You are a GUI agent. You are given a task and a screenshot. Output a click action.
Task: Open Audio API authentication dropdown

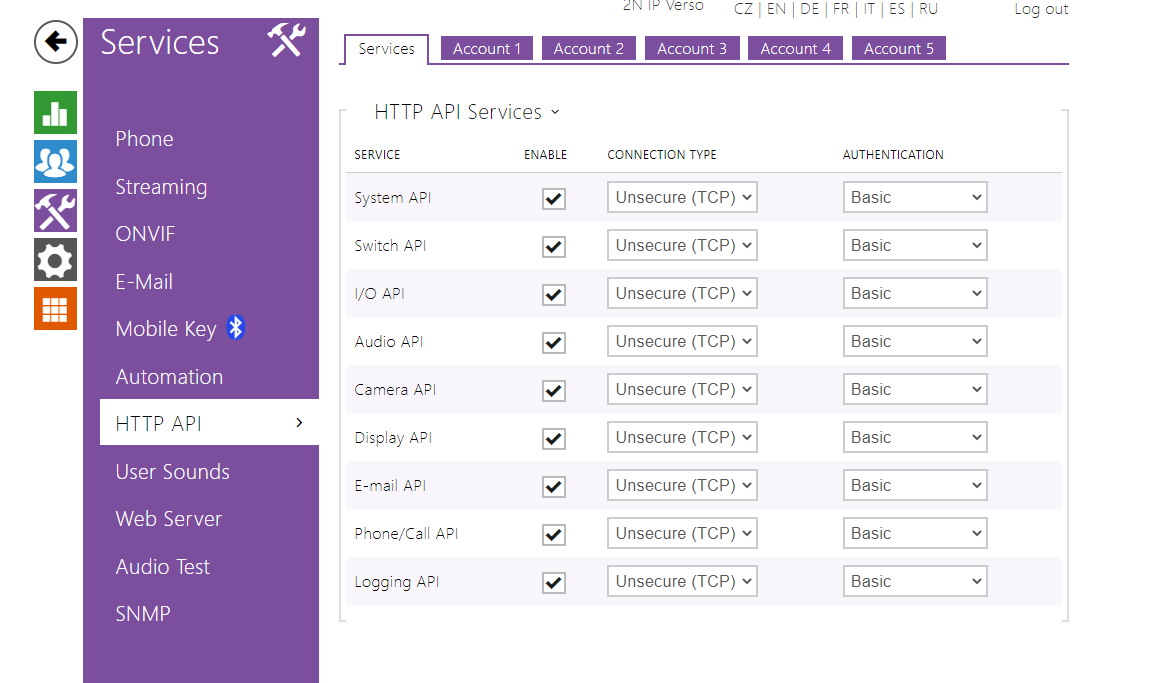pyautogui.click(x=915, y=342)
